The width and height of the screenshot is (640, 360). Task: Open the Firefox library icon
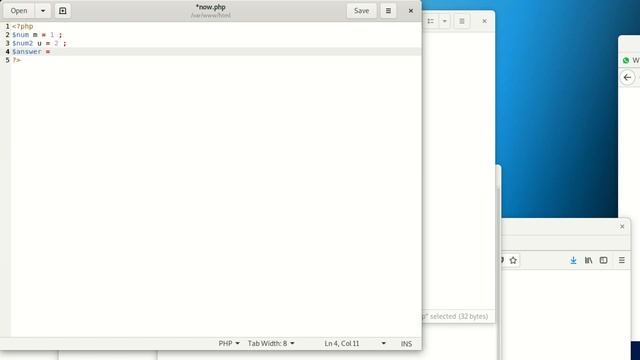click(x=588, y=260)
